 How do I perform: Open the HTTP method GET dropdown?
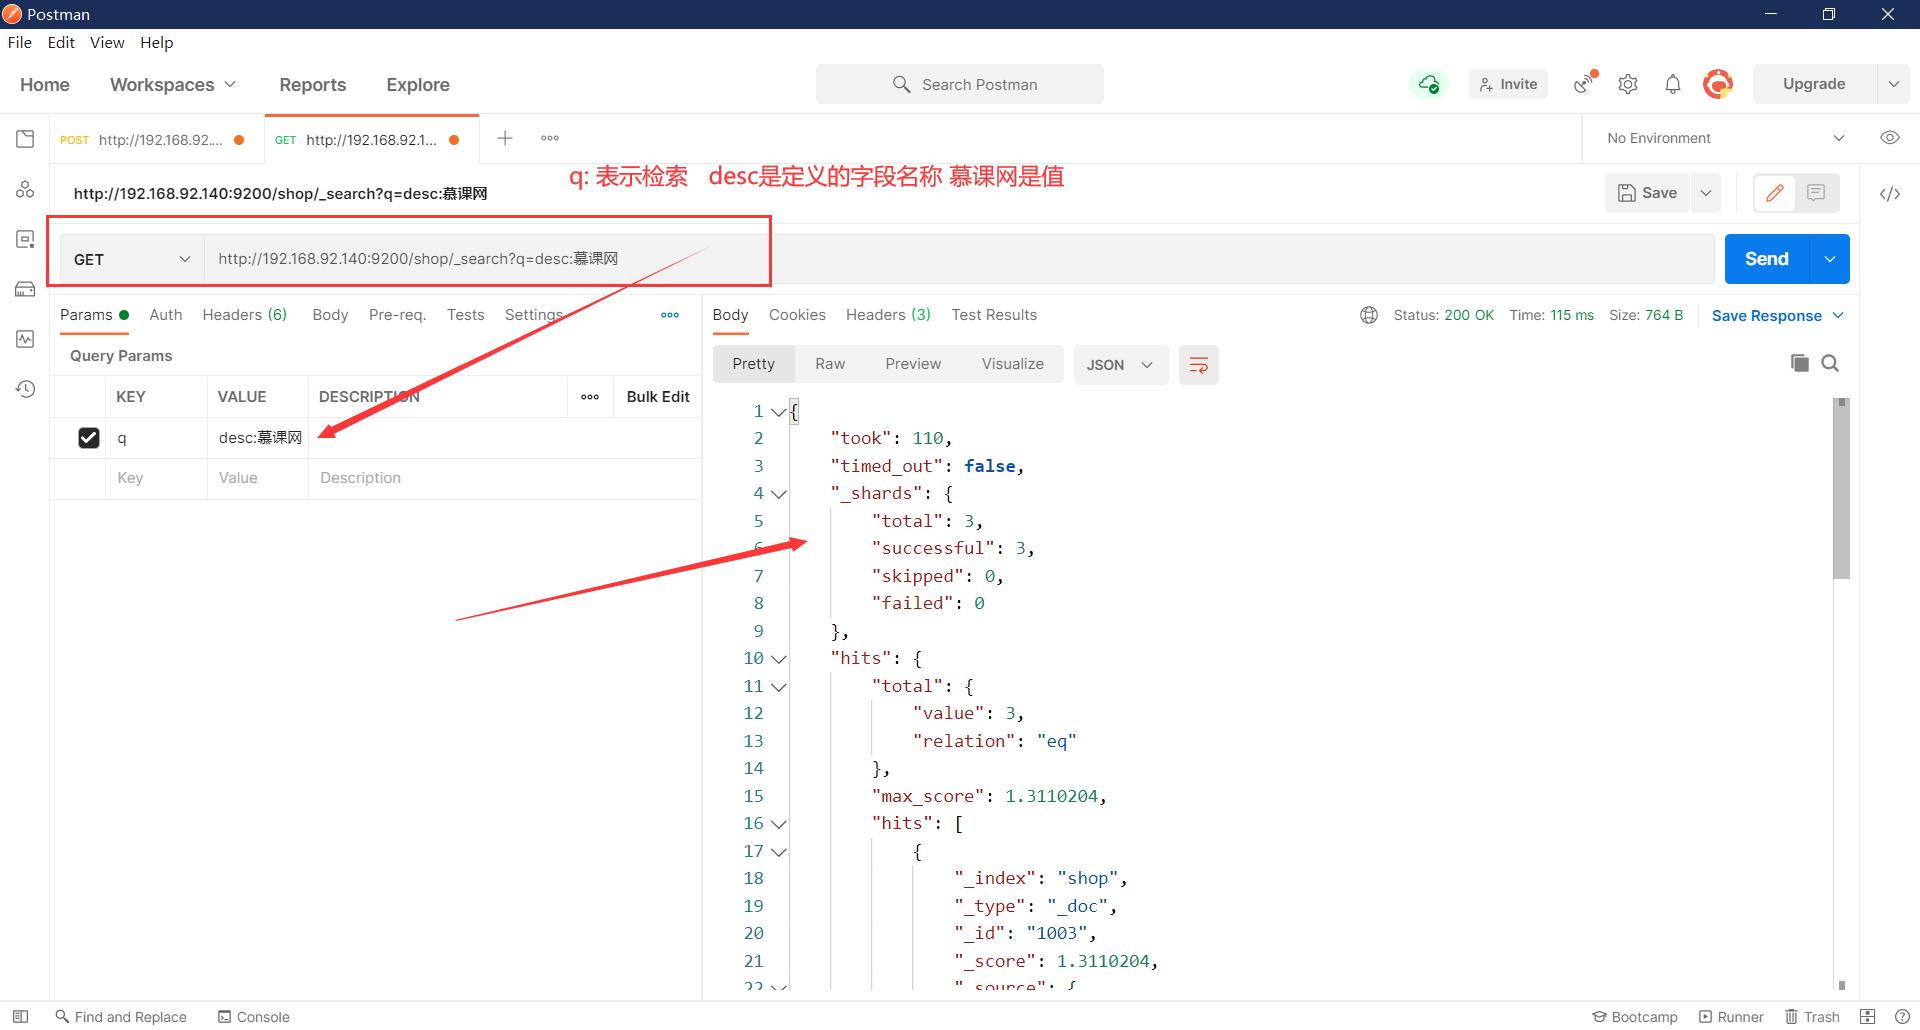[x=131, y=259]
